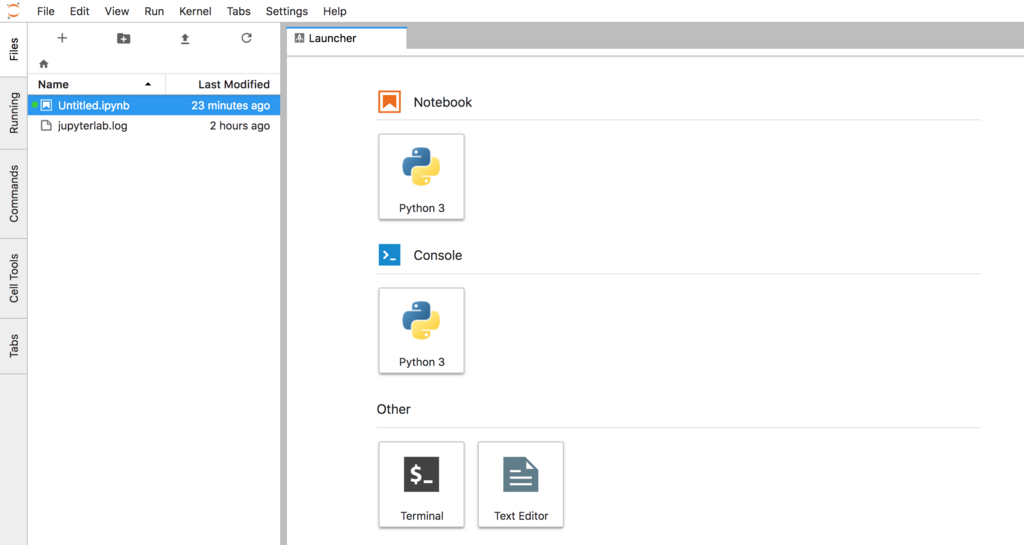This screenshot has height=545, width=1024.
Task: Launch a Python 3 console
Action: click(421, 331)
